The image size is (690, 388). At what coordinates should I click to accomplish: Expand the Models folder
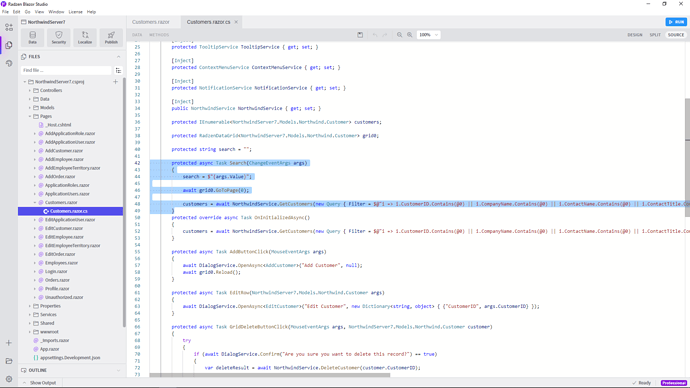click(x=30, y=107)
